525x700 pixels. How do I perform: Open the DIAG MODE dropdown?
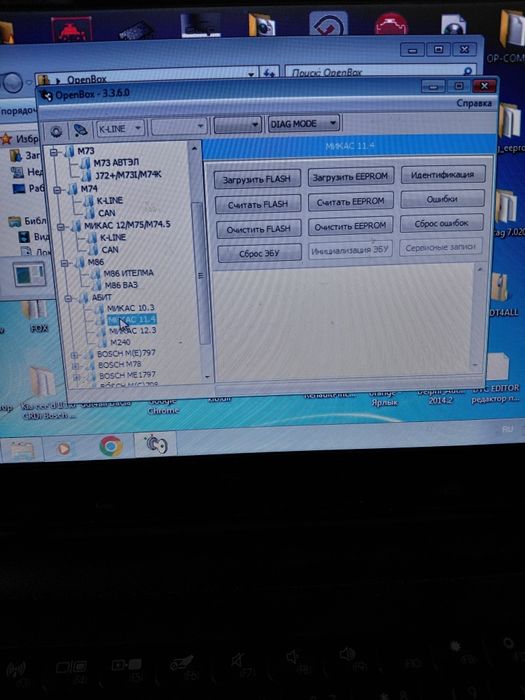[x=304, y=124]
